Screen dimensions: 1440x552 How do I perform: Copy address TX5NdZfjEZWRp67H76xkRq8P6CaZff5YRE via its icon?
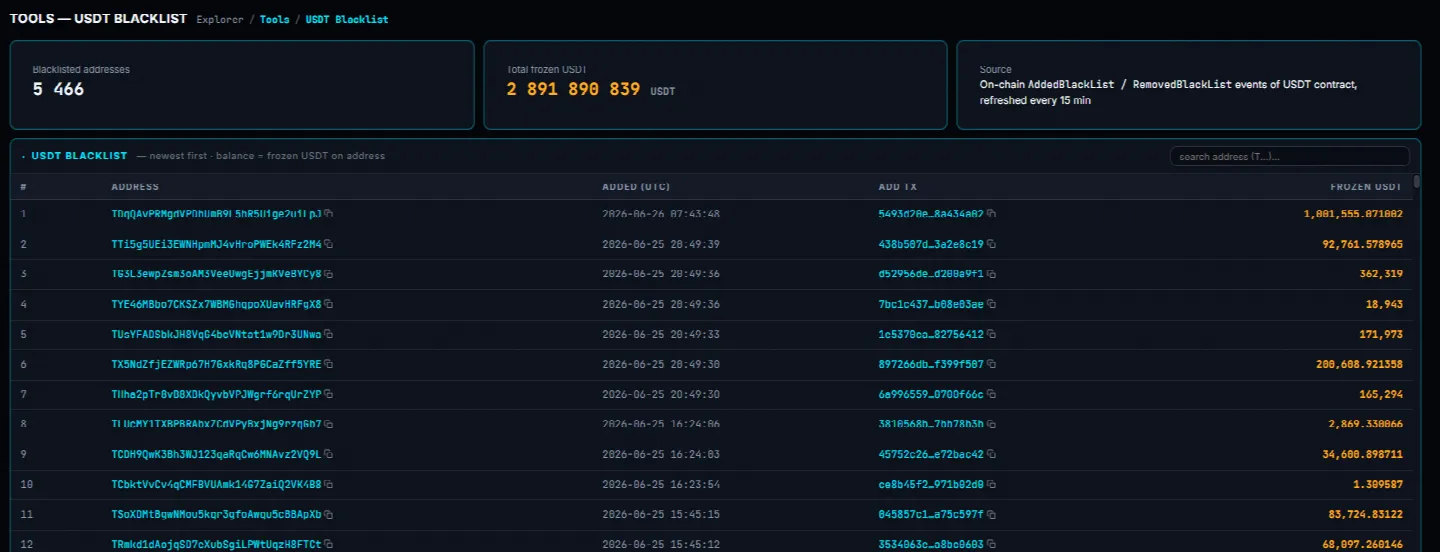328,364
